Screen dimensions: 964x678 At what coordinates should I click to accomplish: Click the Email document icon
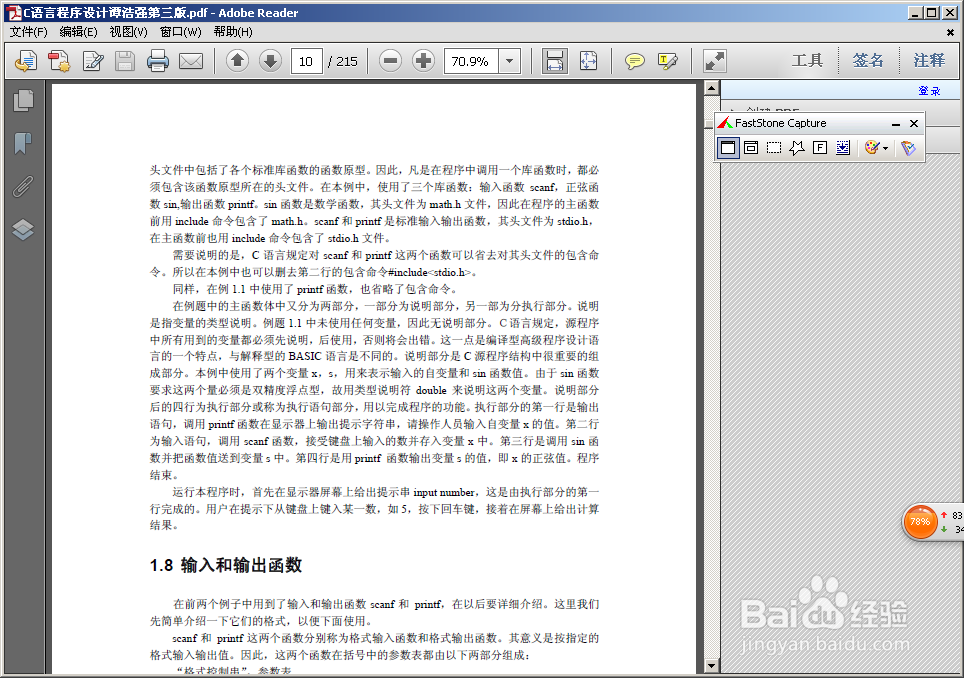pyautogui.click(x=190, y=61)
